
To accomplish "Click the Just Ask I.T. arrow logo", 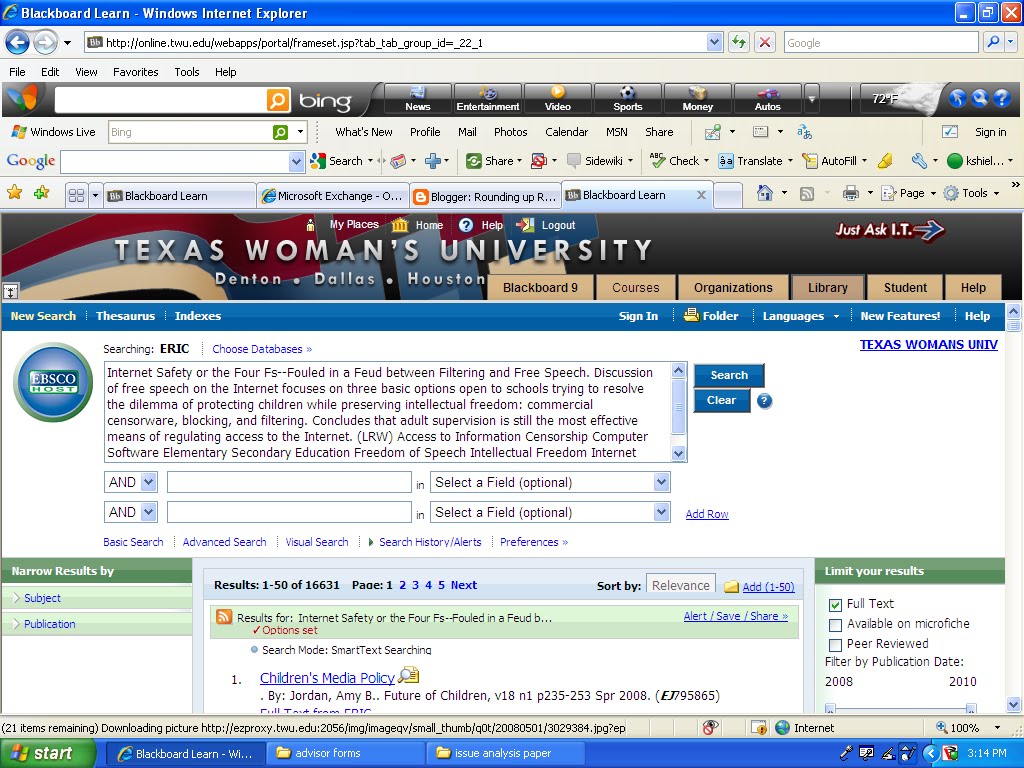I will [889, 230].
